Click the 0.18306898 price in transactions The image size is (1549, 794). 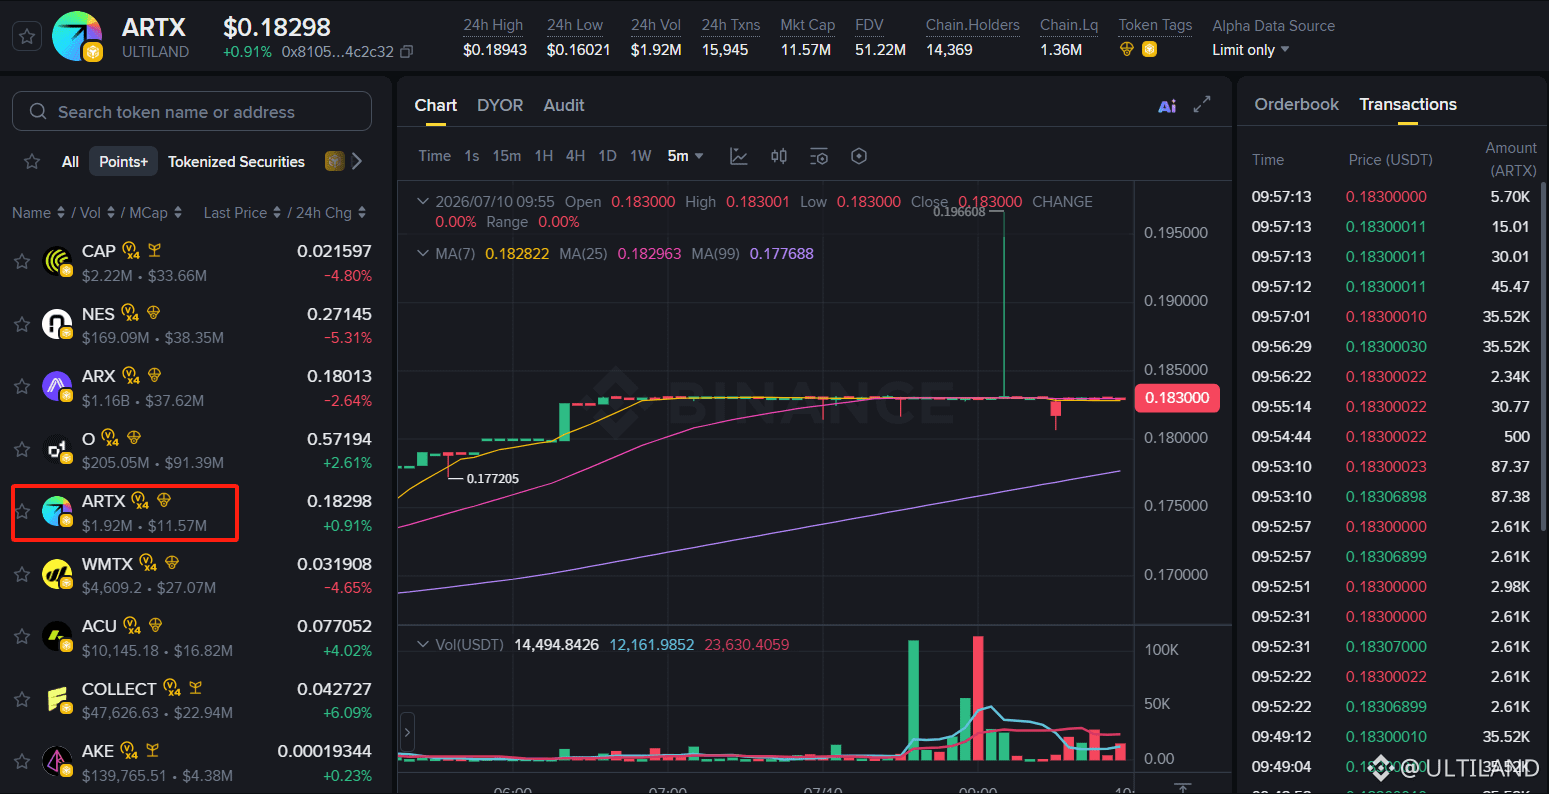tap(1386, 496)
